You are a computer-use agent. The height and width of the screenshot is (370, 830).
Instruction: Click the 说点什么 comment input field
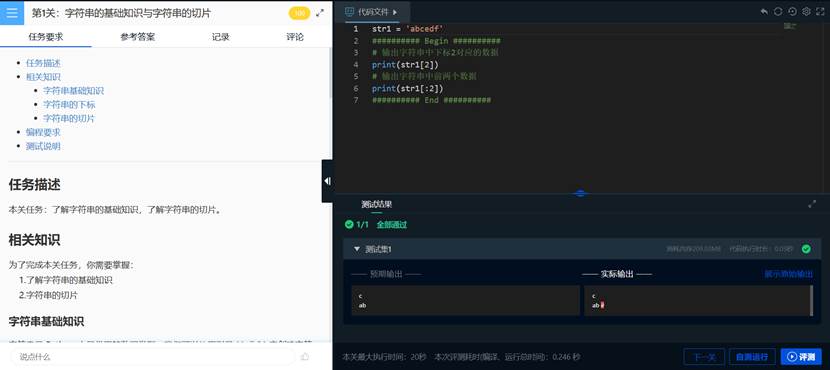click(152, 357)
